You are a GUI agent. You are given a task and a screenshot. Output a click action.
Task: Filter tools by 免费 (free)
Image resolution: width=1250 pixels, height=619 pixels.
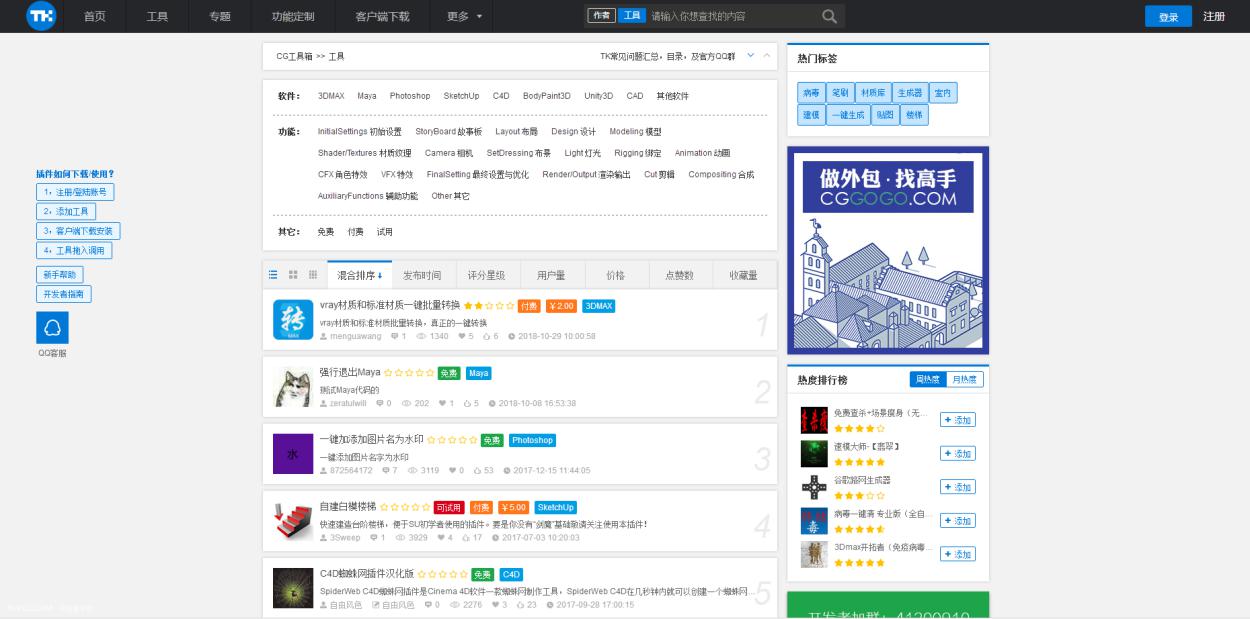pyautogui.click(x=323, y=232)
